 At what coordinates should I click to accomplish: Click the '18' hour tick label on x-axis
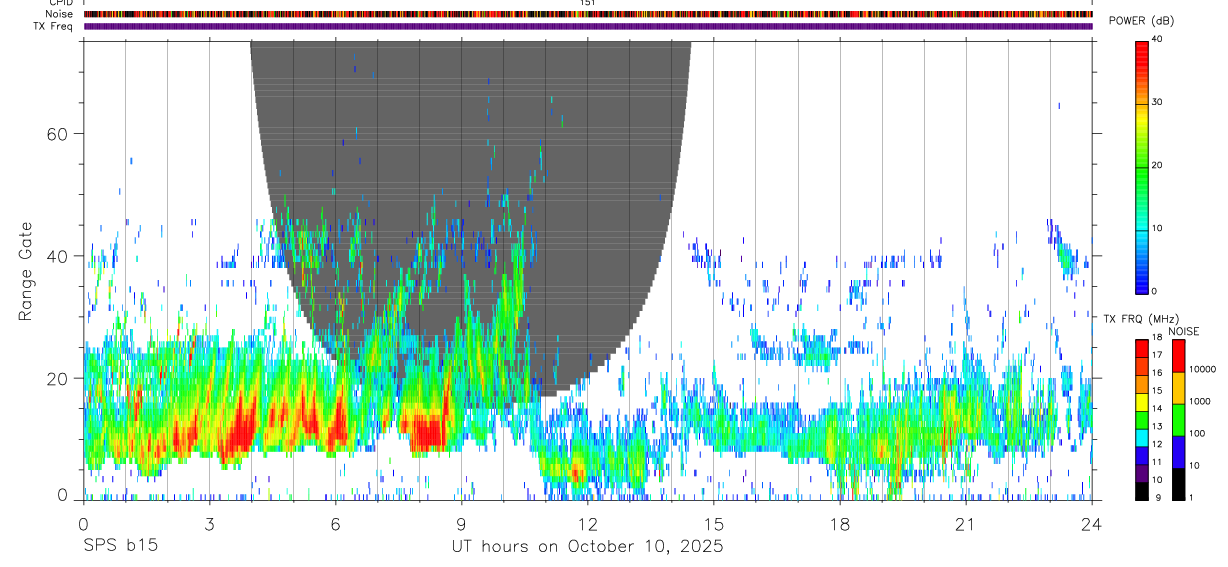click(x=839, y=525)
